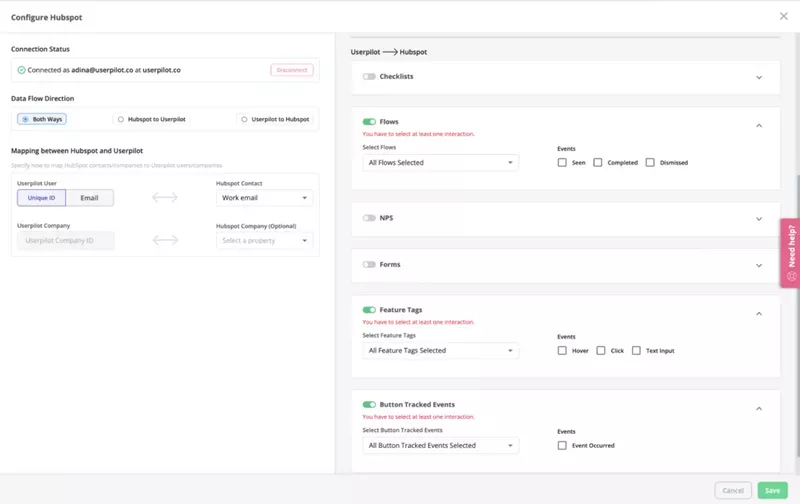
Task: Expand the Checklists section chevron
Action: pos(759,78)
